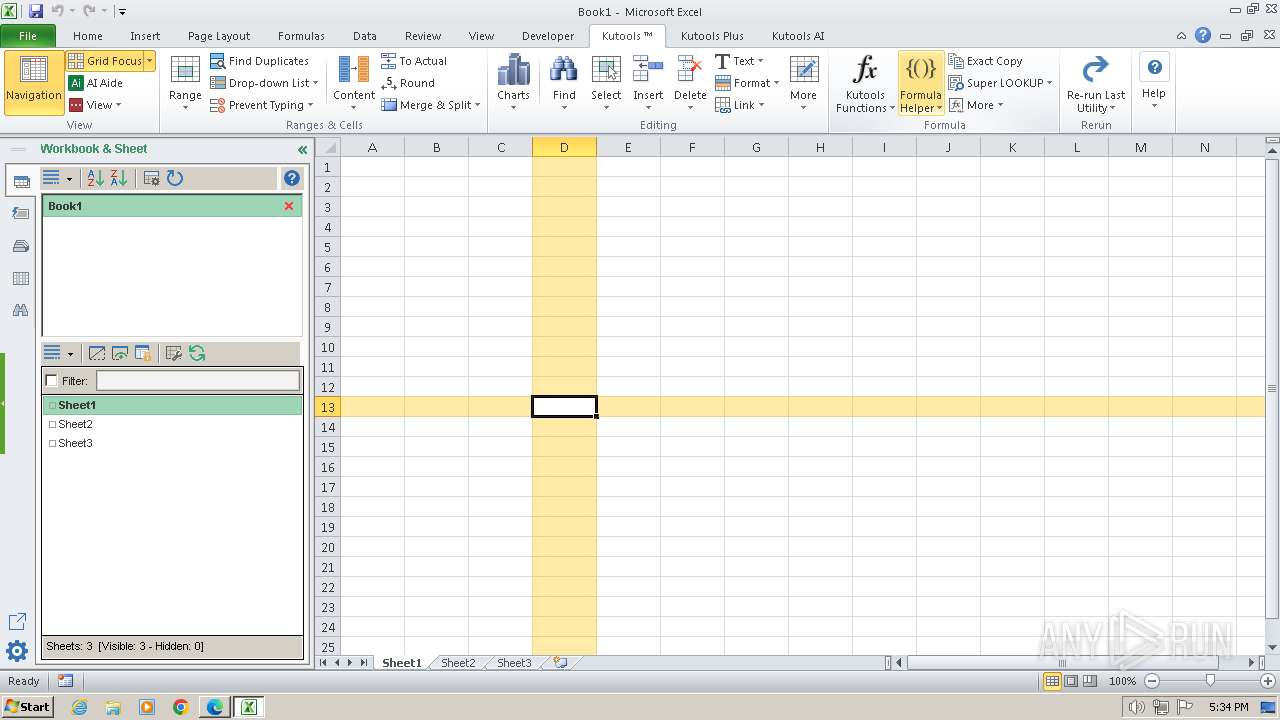1280x720 pixels.
Task: Switch to AutoText pane sidebar icon
Action: [x=20, y=213]
